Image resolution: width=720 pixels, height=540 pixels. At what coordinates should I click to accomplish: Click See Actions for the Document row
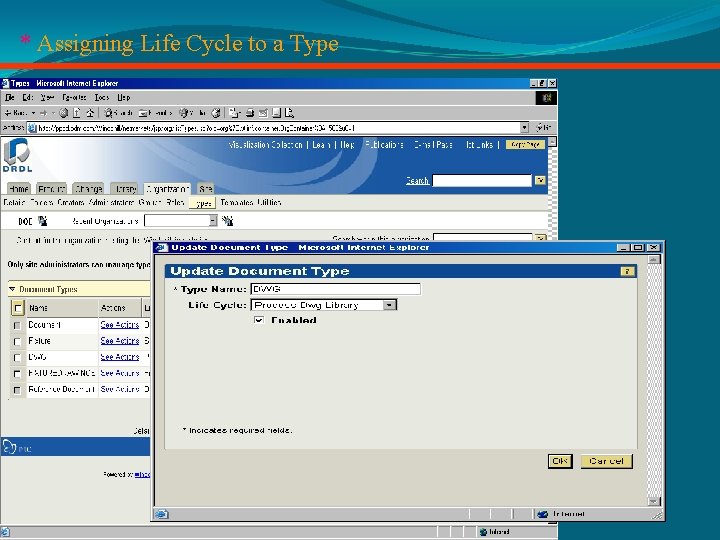pos(120,325)
